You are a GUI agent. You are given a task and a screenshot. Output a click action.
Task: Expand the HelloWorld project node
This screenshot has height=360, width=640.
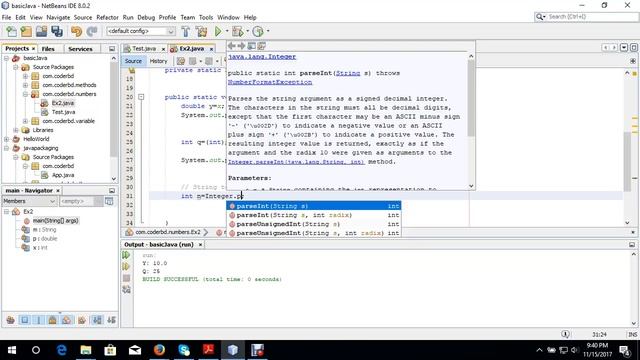click(x=7, y=139)
